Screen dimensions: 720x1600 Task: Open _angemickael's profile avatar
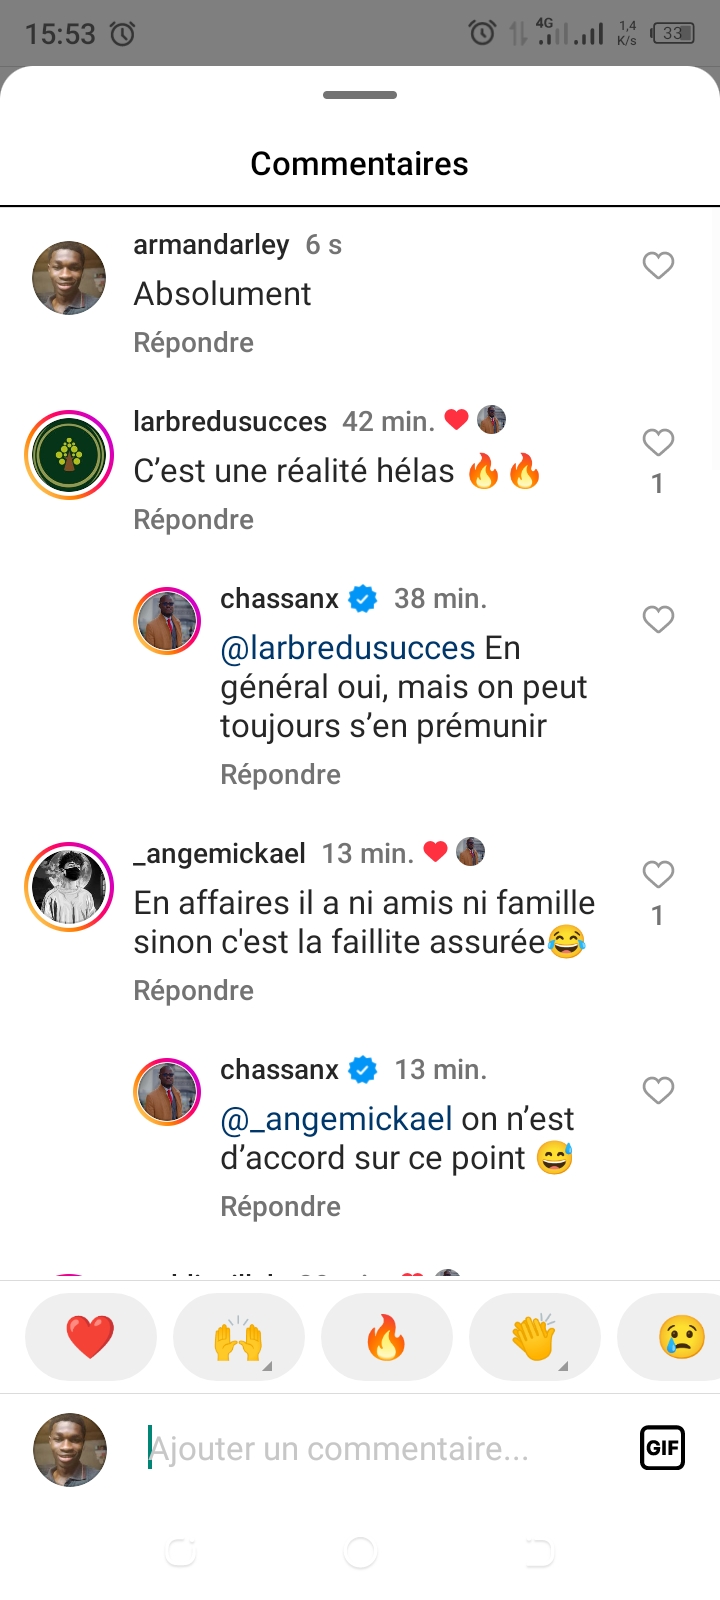click(x=69, y=887)
